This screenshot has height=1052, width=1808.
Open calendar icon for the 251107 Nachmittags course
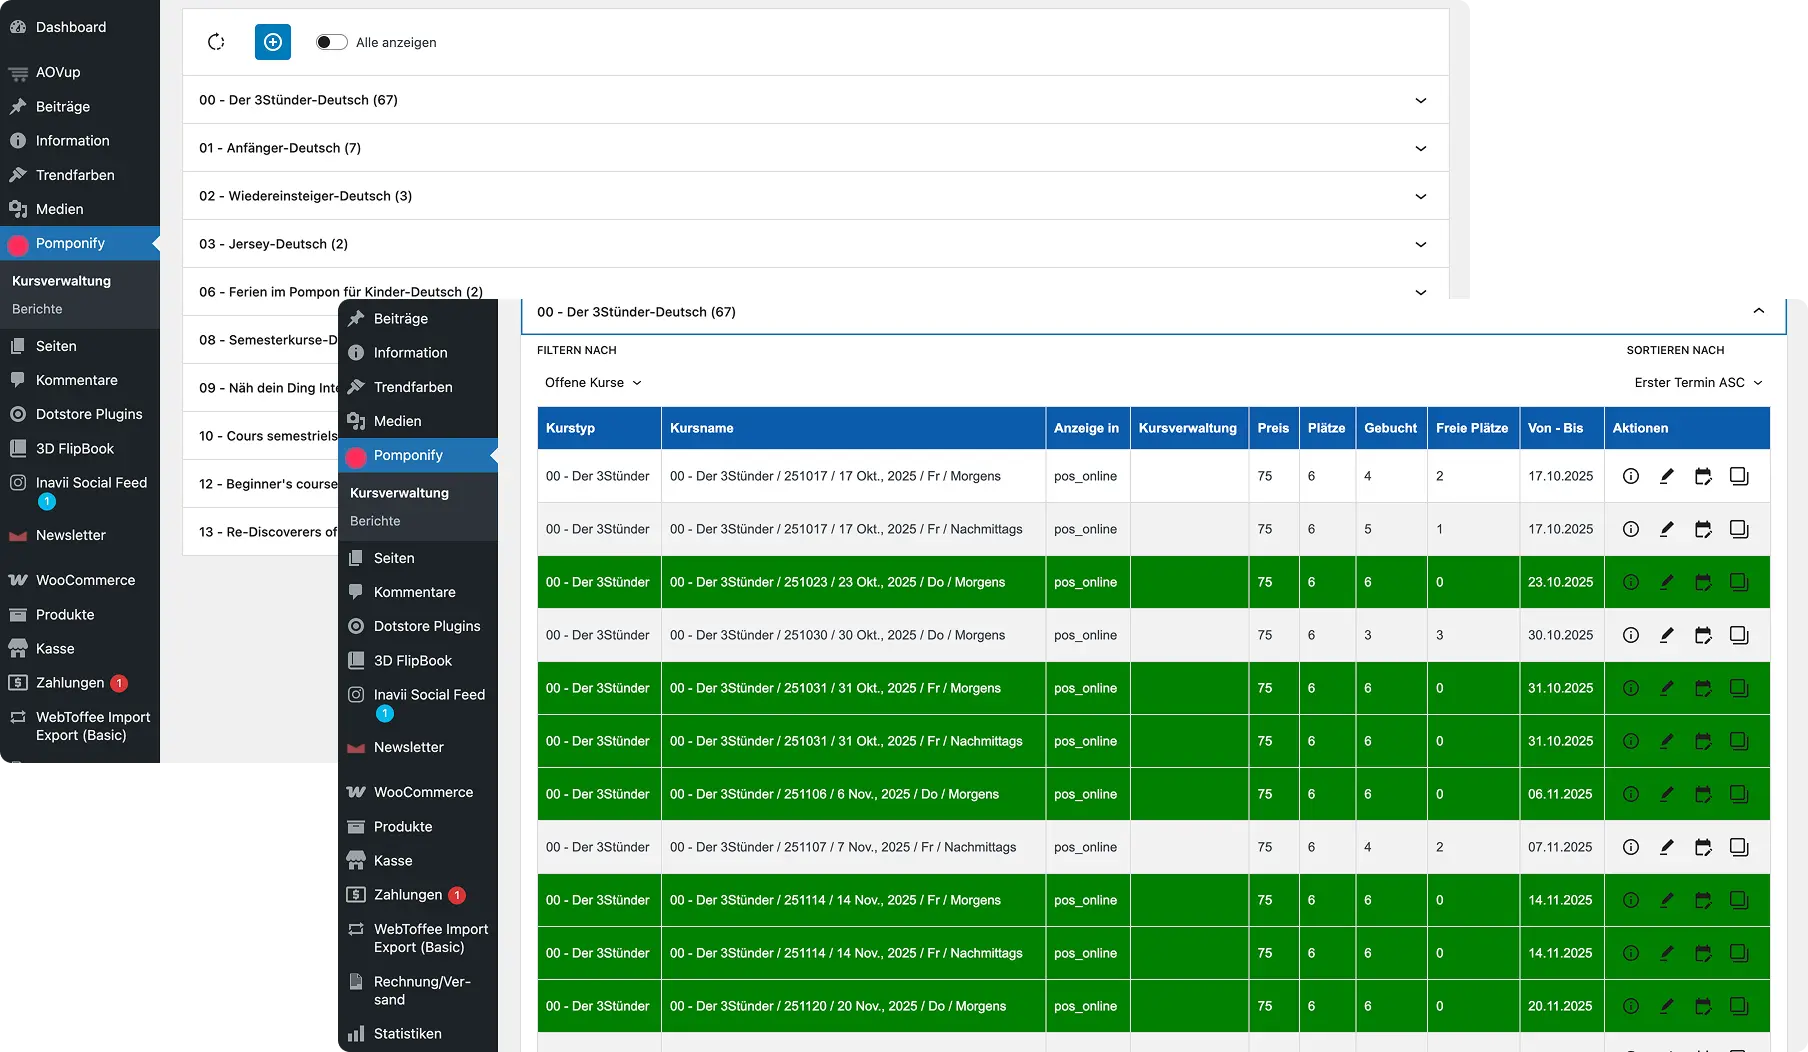tap(1702, 847)
